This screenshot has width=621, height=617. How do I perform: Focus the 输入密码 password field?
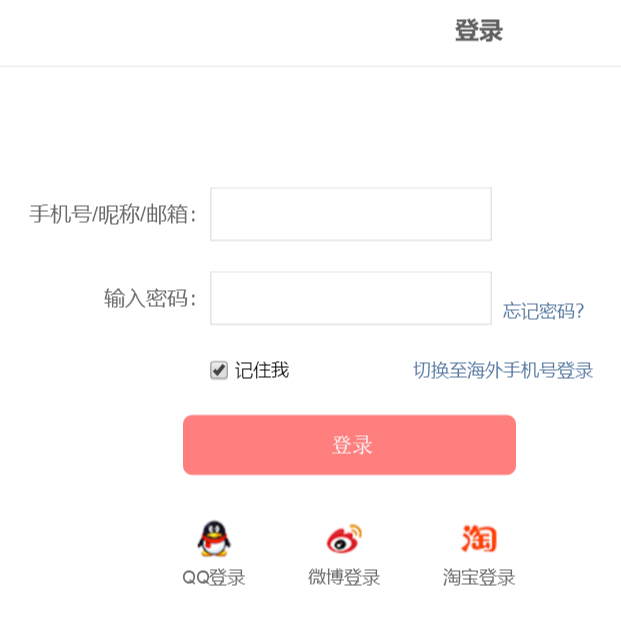point(350,298)
